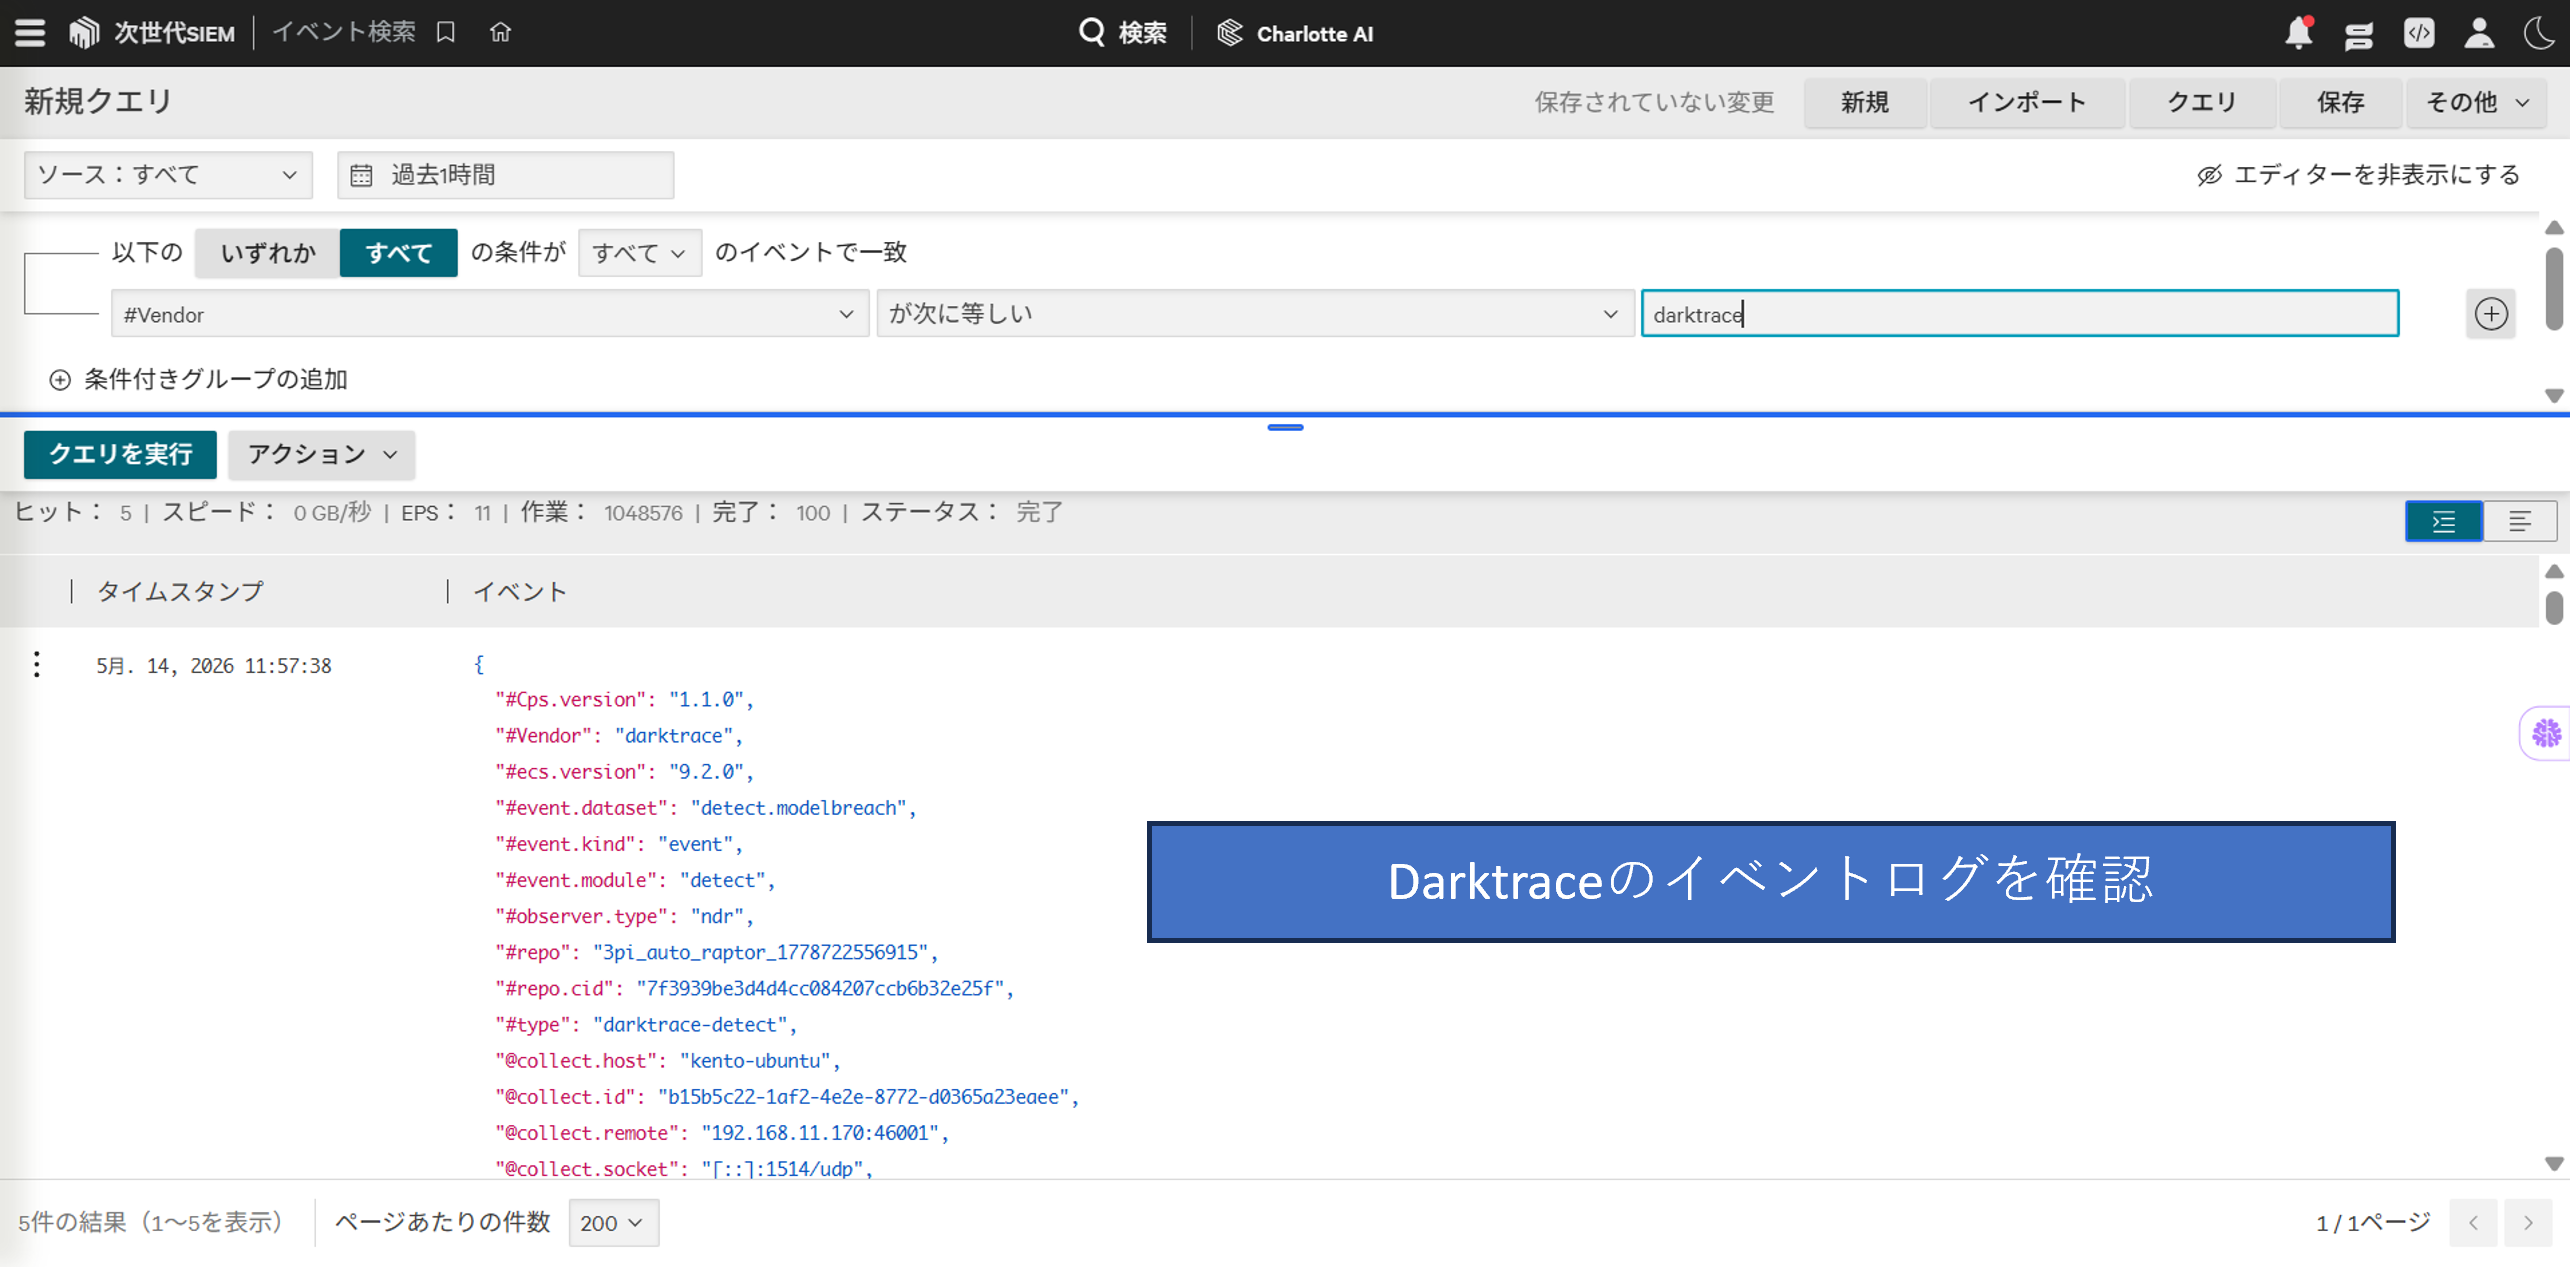Open the ソース：すべて source dropdown
The width and height of the screenshot is (2570, 1267).
coord(168,175)
